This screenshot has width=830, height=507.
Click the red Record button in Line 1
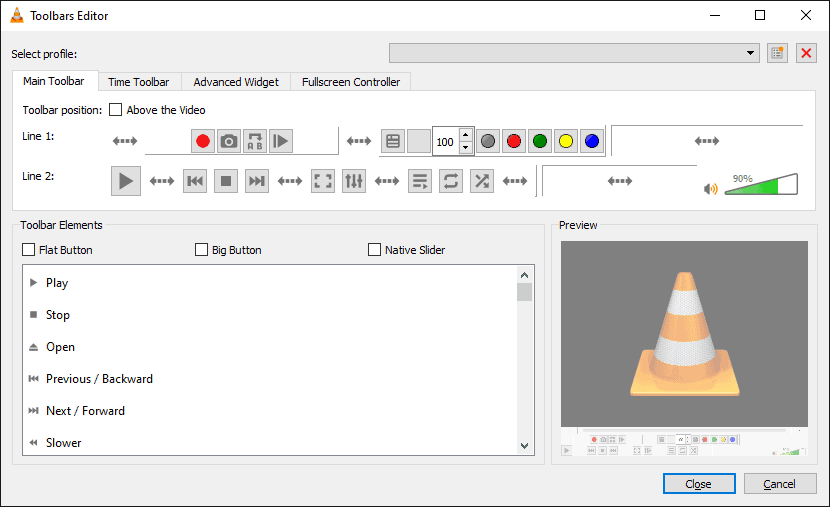[203, 141]
